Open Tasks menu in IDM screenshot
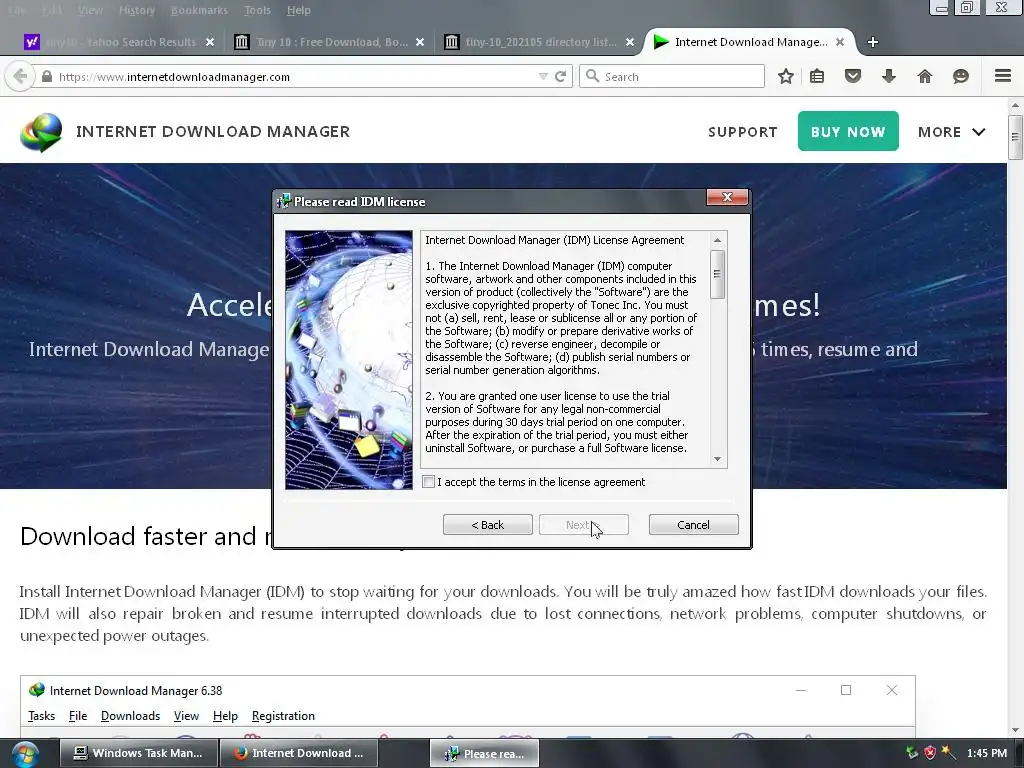 click(x=42, y=716)
